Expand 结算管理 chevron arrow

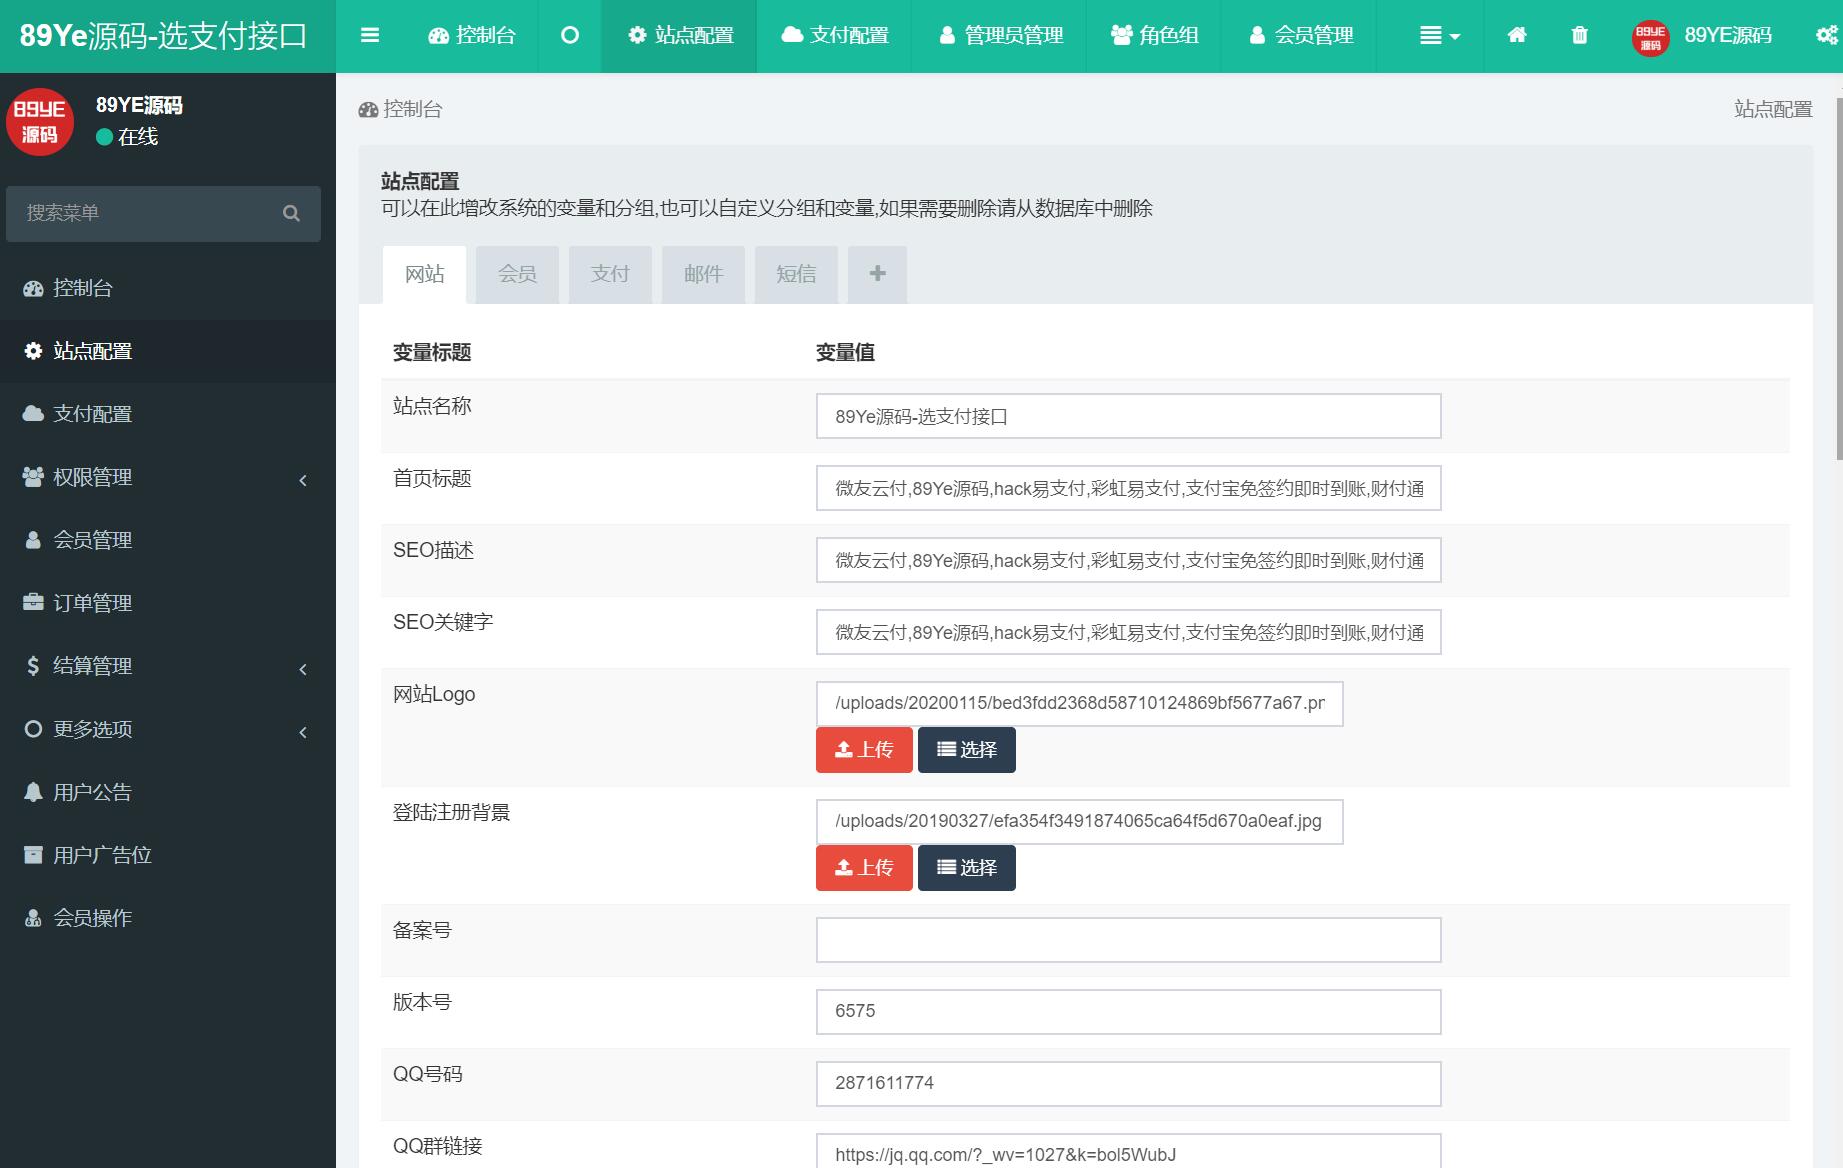[x=303, y=669]
